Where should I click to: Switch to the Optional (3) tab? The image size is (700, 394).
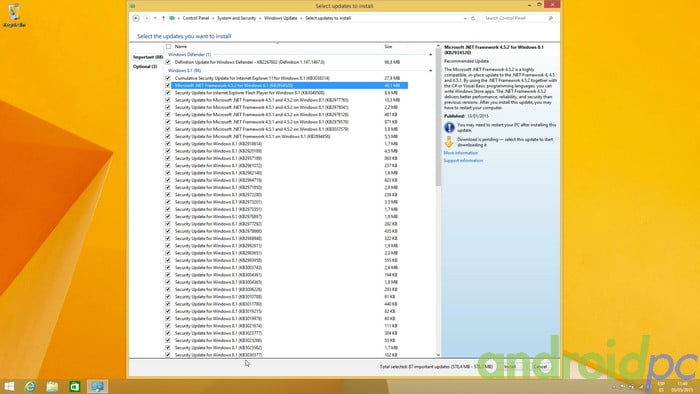point(145,66)
